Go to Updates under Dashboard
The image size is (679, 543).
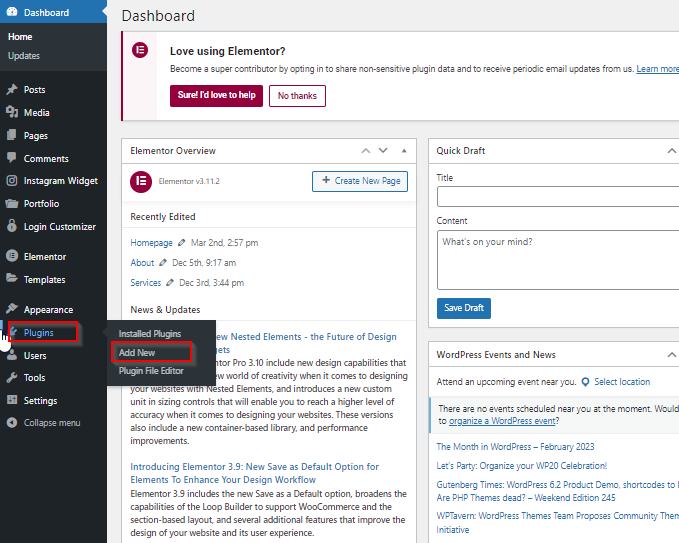(x=24, y=56)
